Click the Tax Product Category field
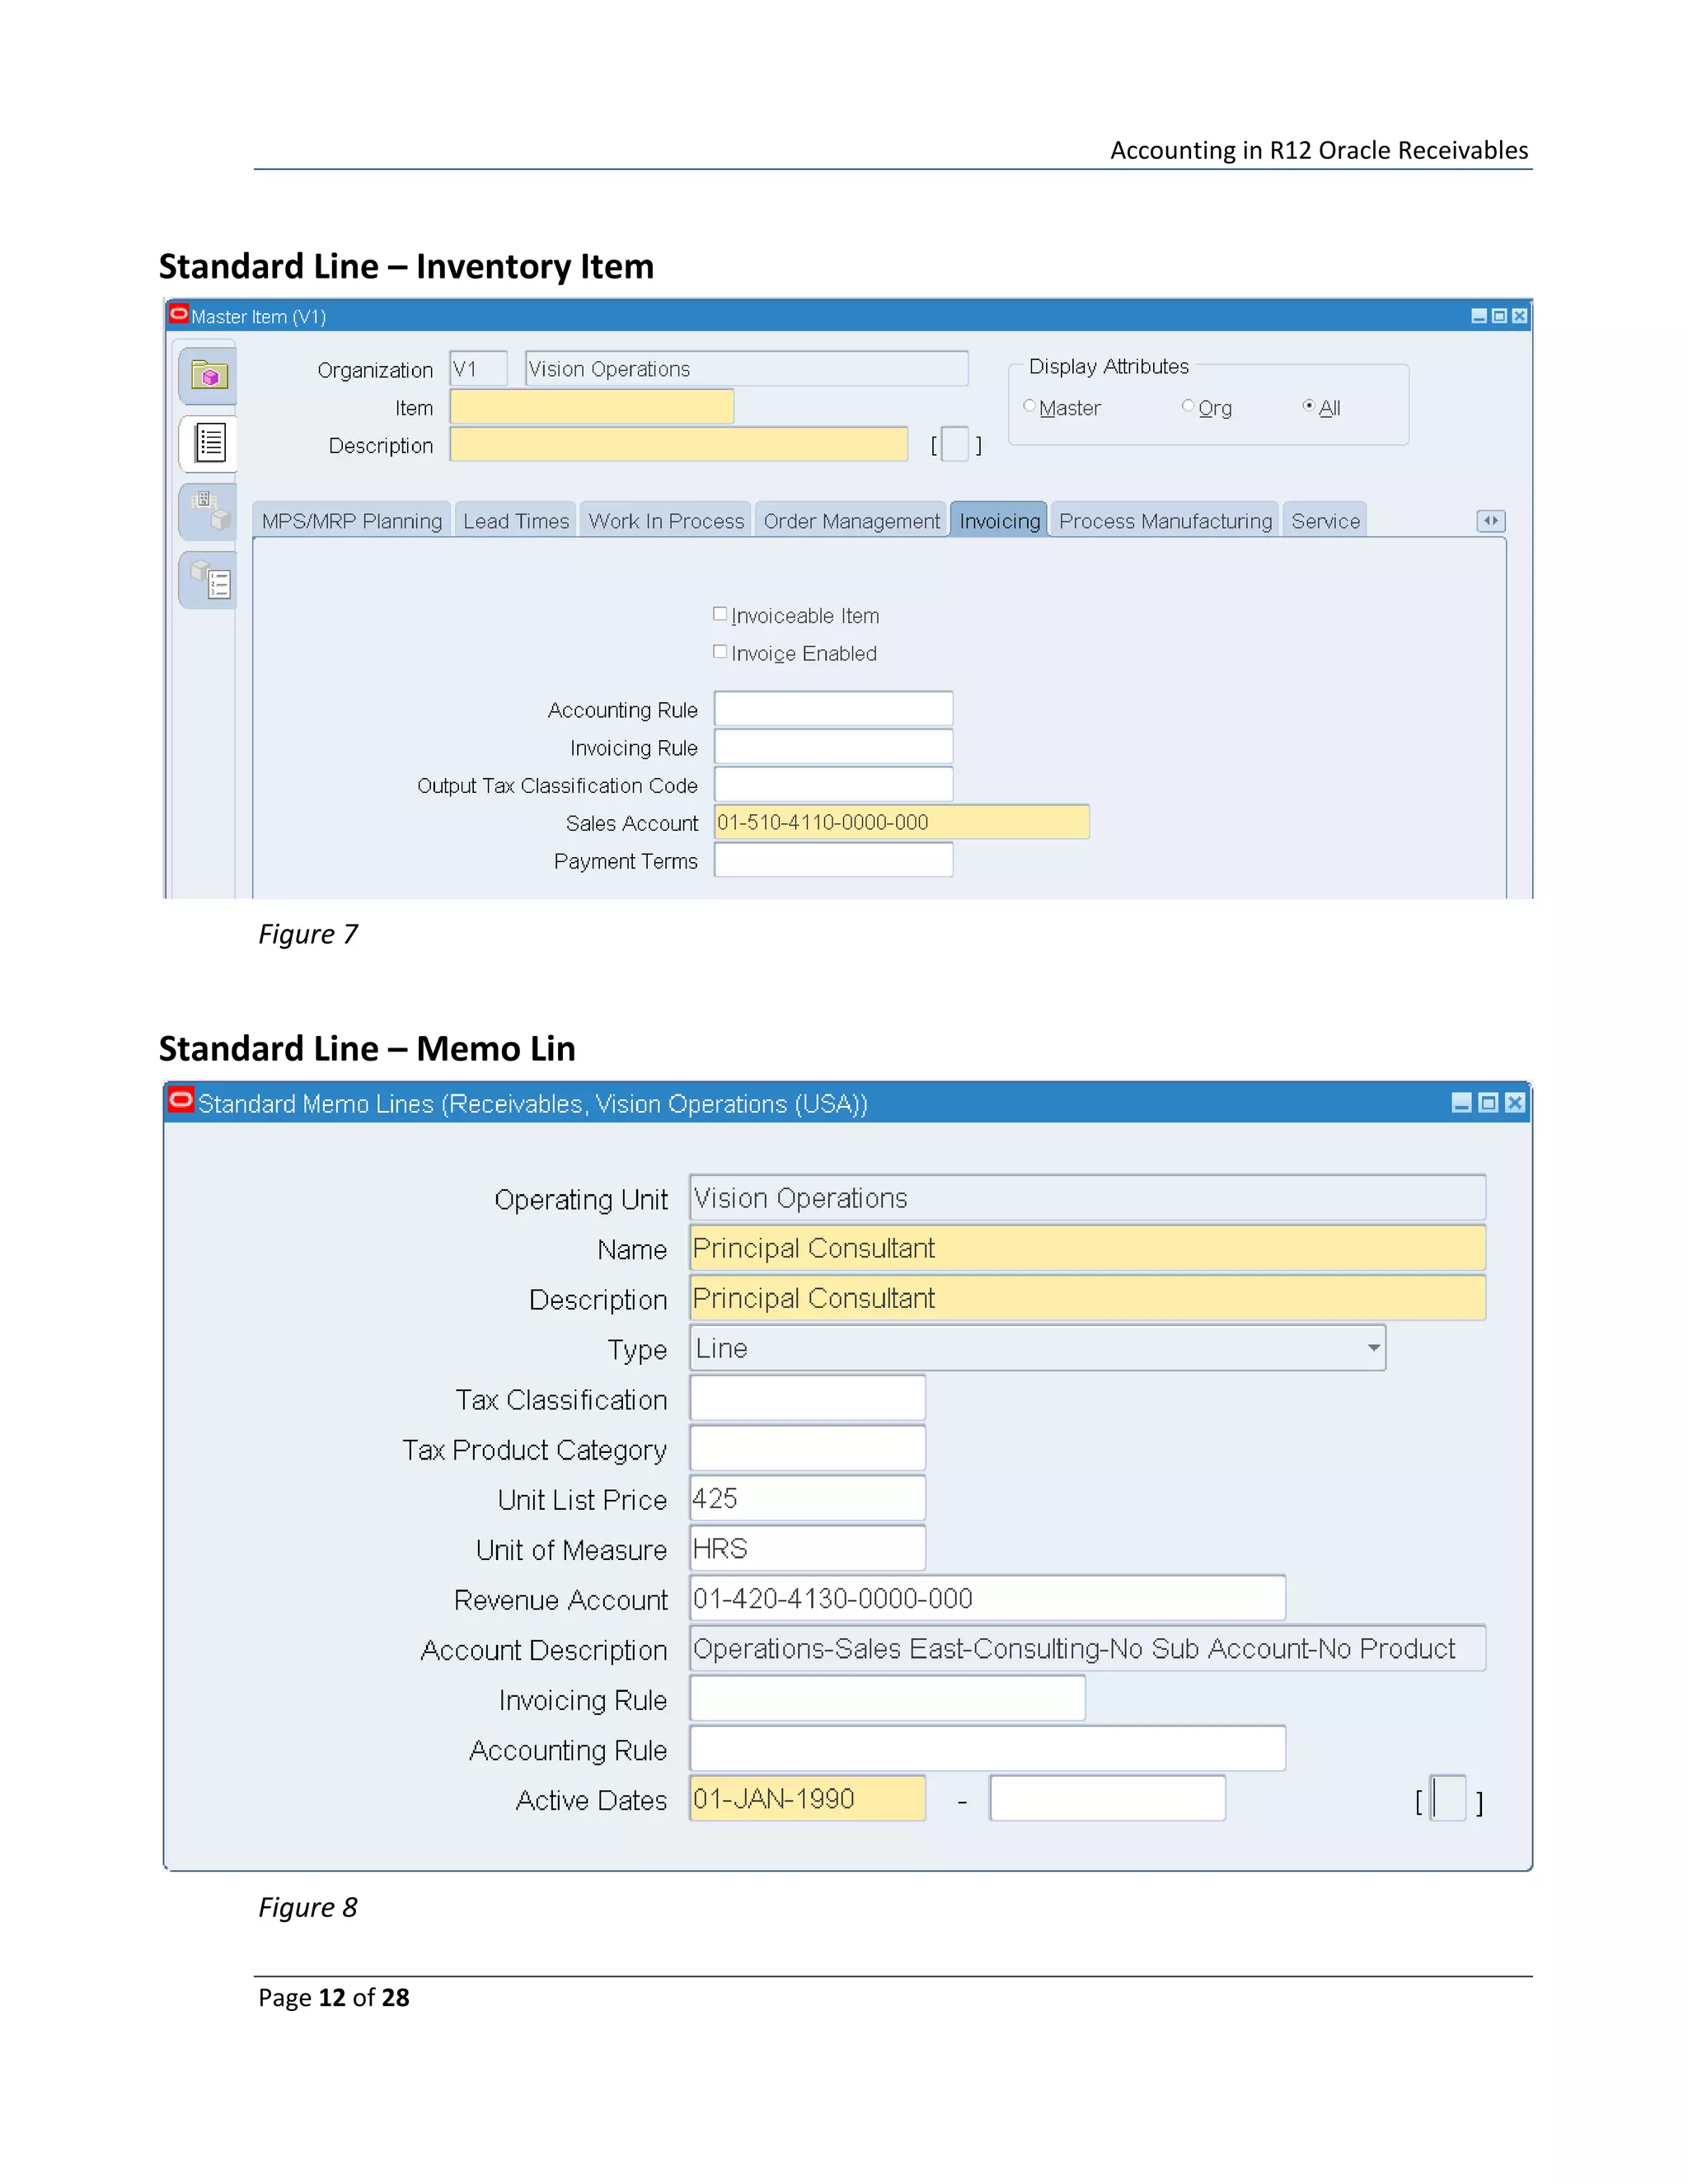This screenshot has height=2184, width=1688. point(807,1448)
